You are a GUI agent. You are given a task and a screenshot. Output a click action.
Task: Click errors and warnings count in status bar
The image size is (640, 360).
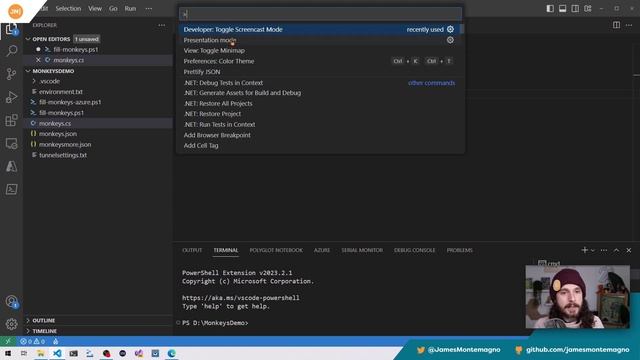click(x=32, y=341)
